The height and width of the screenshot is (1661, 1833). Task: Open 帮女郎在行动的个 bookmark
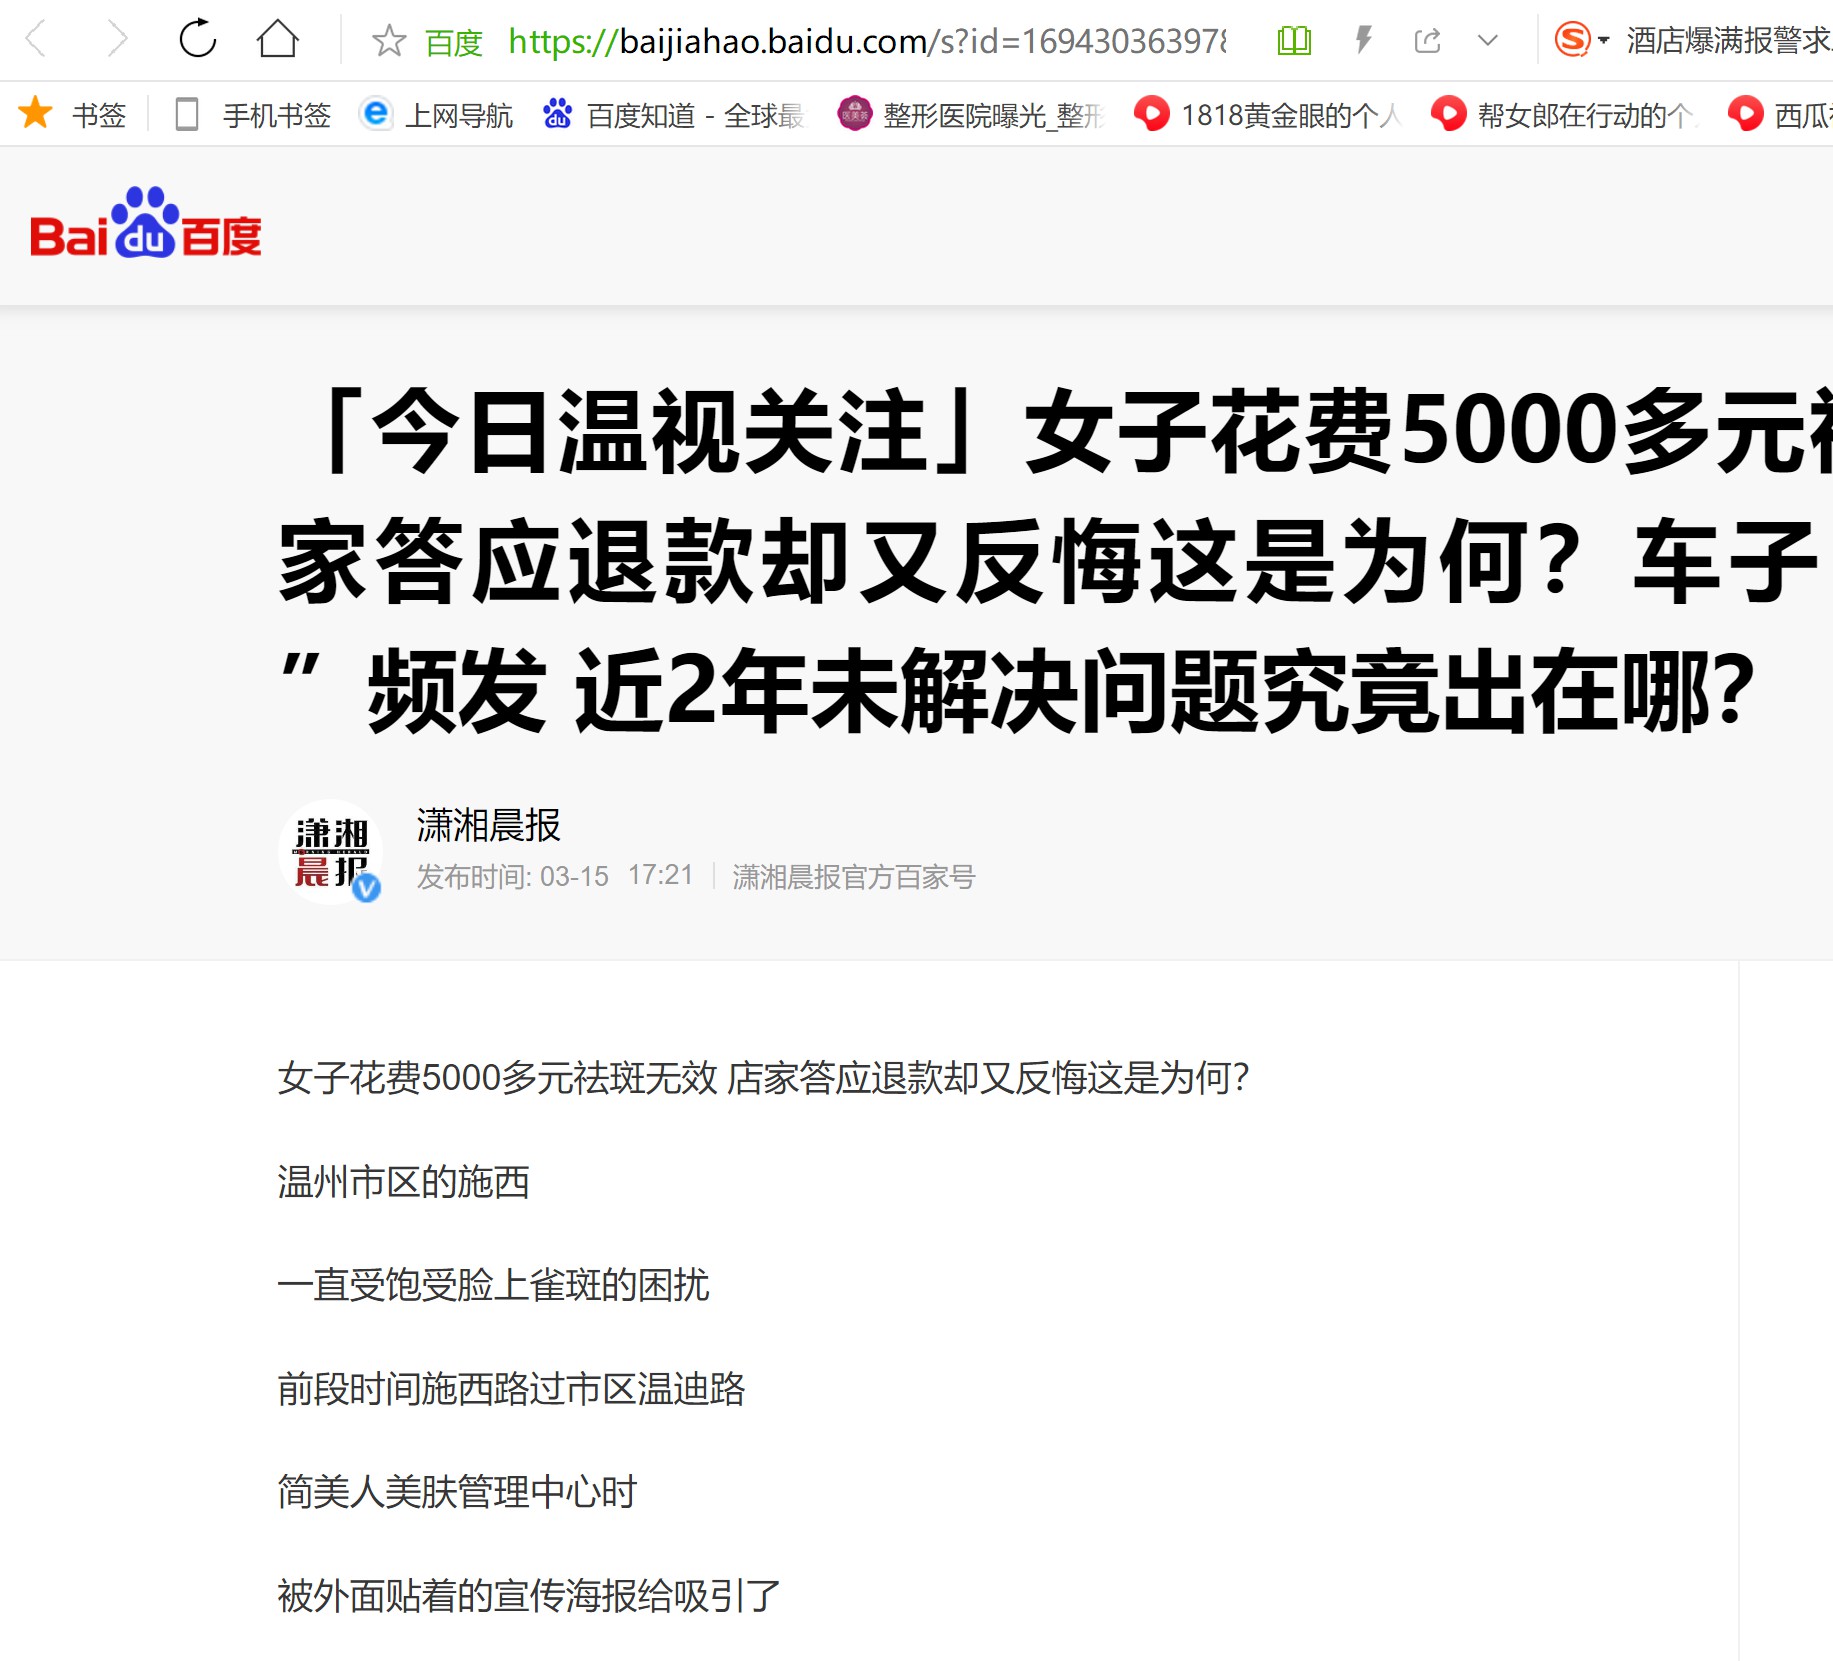pos(1563,115)
